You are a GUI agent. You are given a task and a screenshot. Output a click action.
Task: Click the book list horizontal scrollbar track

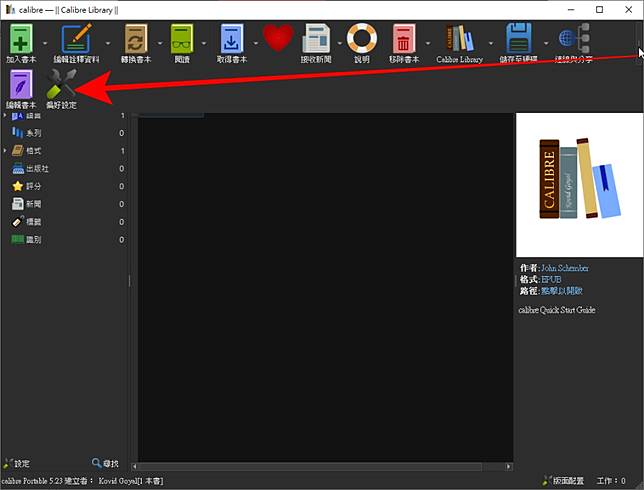click(x=310, y=467)
